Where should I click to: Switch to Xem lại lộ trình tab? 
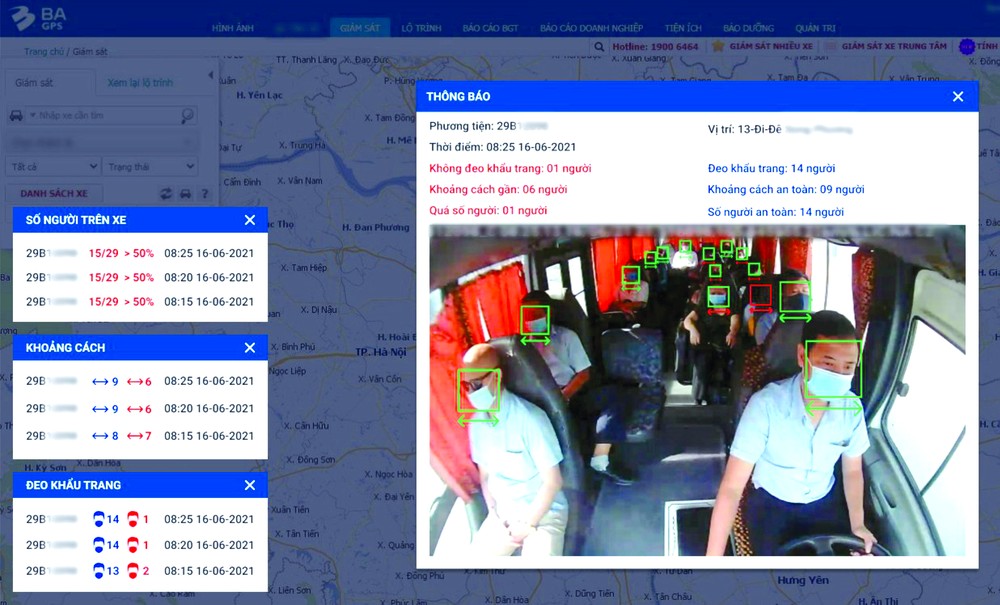[140, 83]
